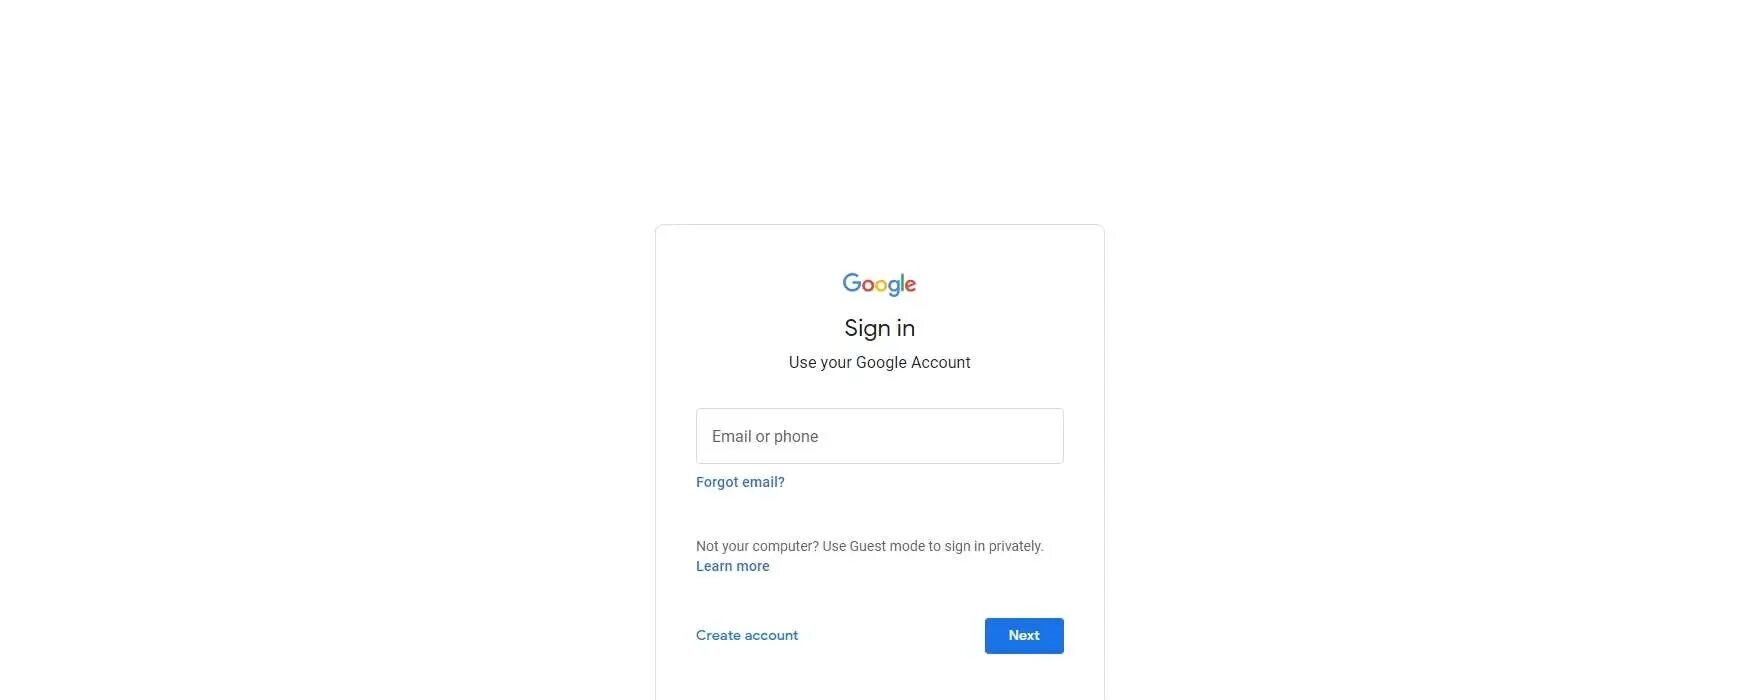1760x700 pixels.
Task: Follow the Learn more link
Action: (732, 566)
